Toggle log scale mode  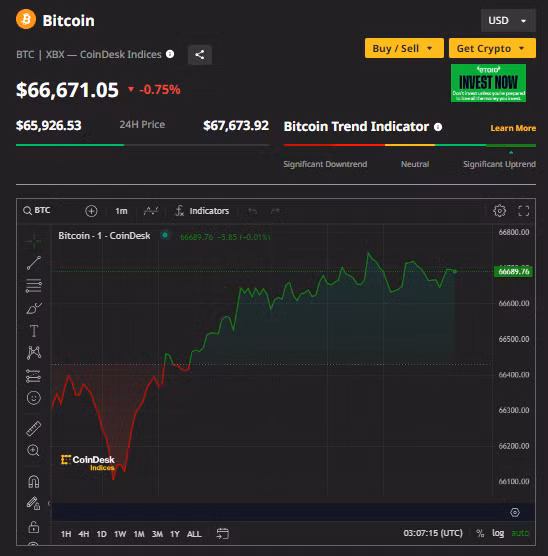pos(498,533)
